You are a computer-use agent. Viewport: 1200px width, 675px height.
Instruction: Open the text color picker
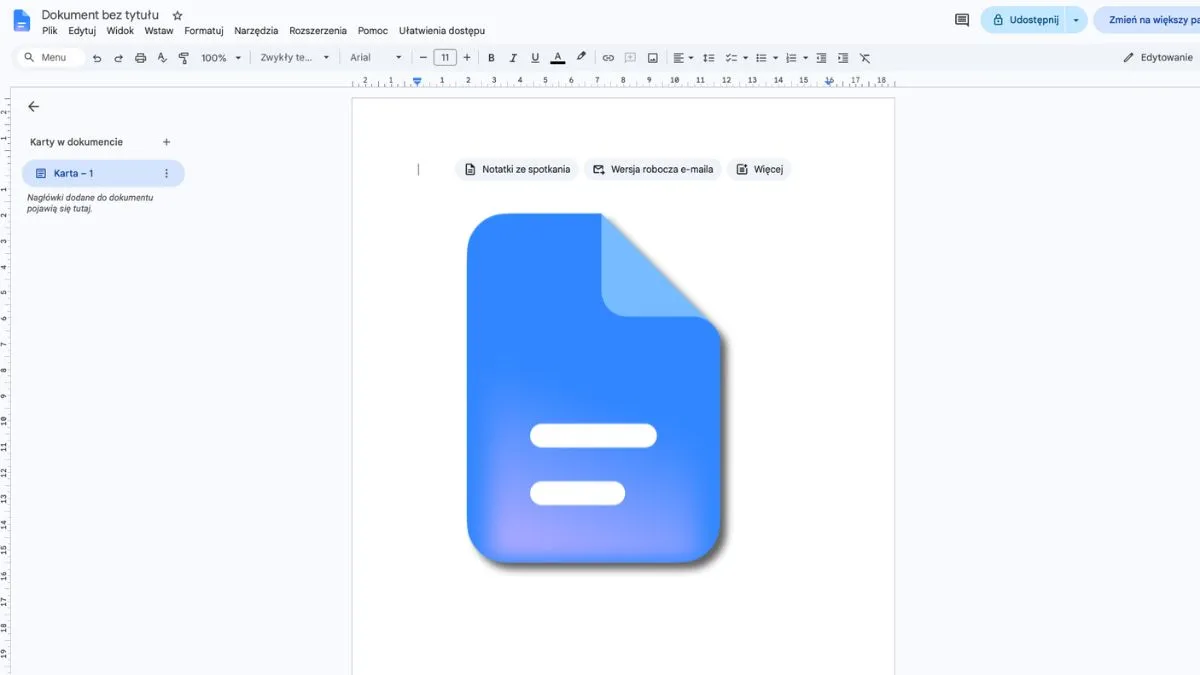[558, 58]
